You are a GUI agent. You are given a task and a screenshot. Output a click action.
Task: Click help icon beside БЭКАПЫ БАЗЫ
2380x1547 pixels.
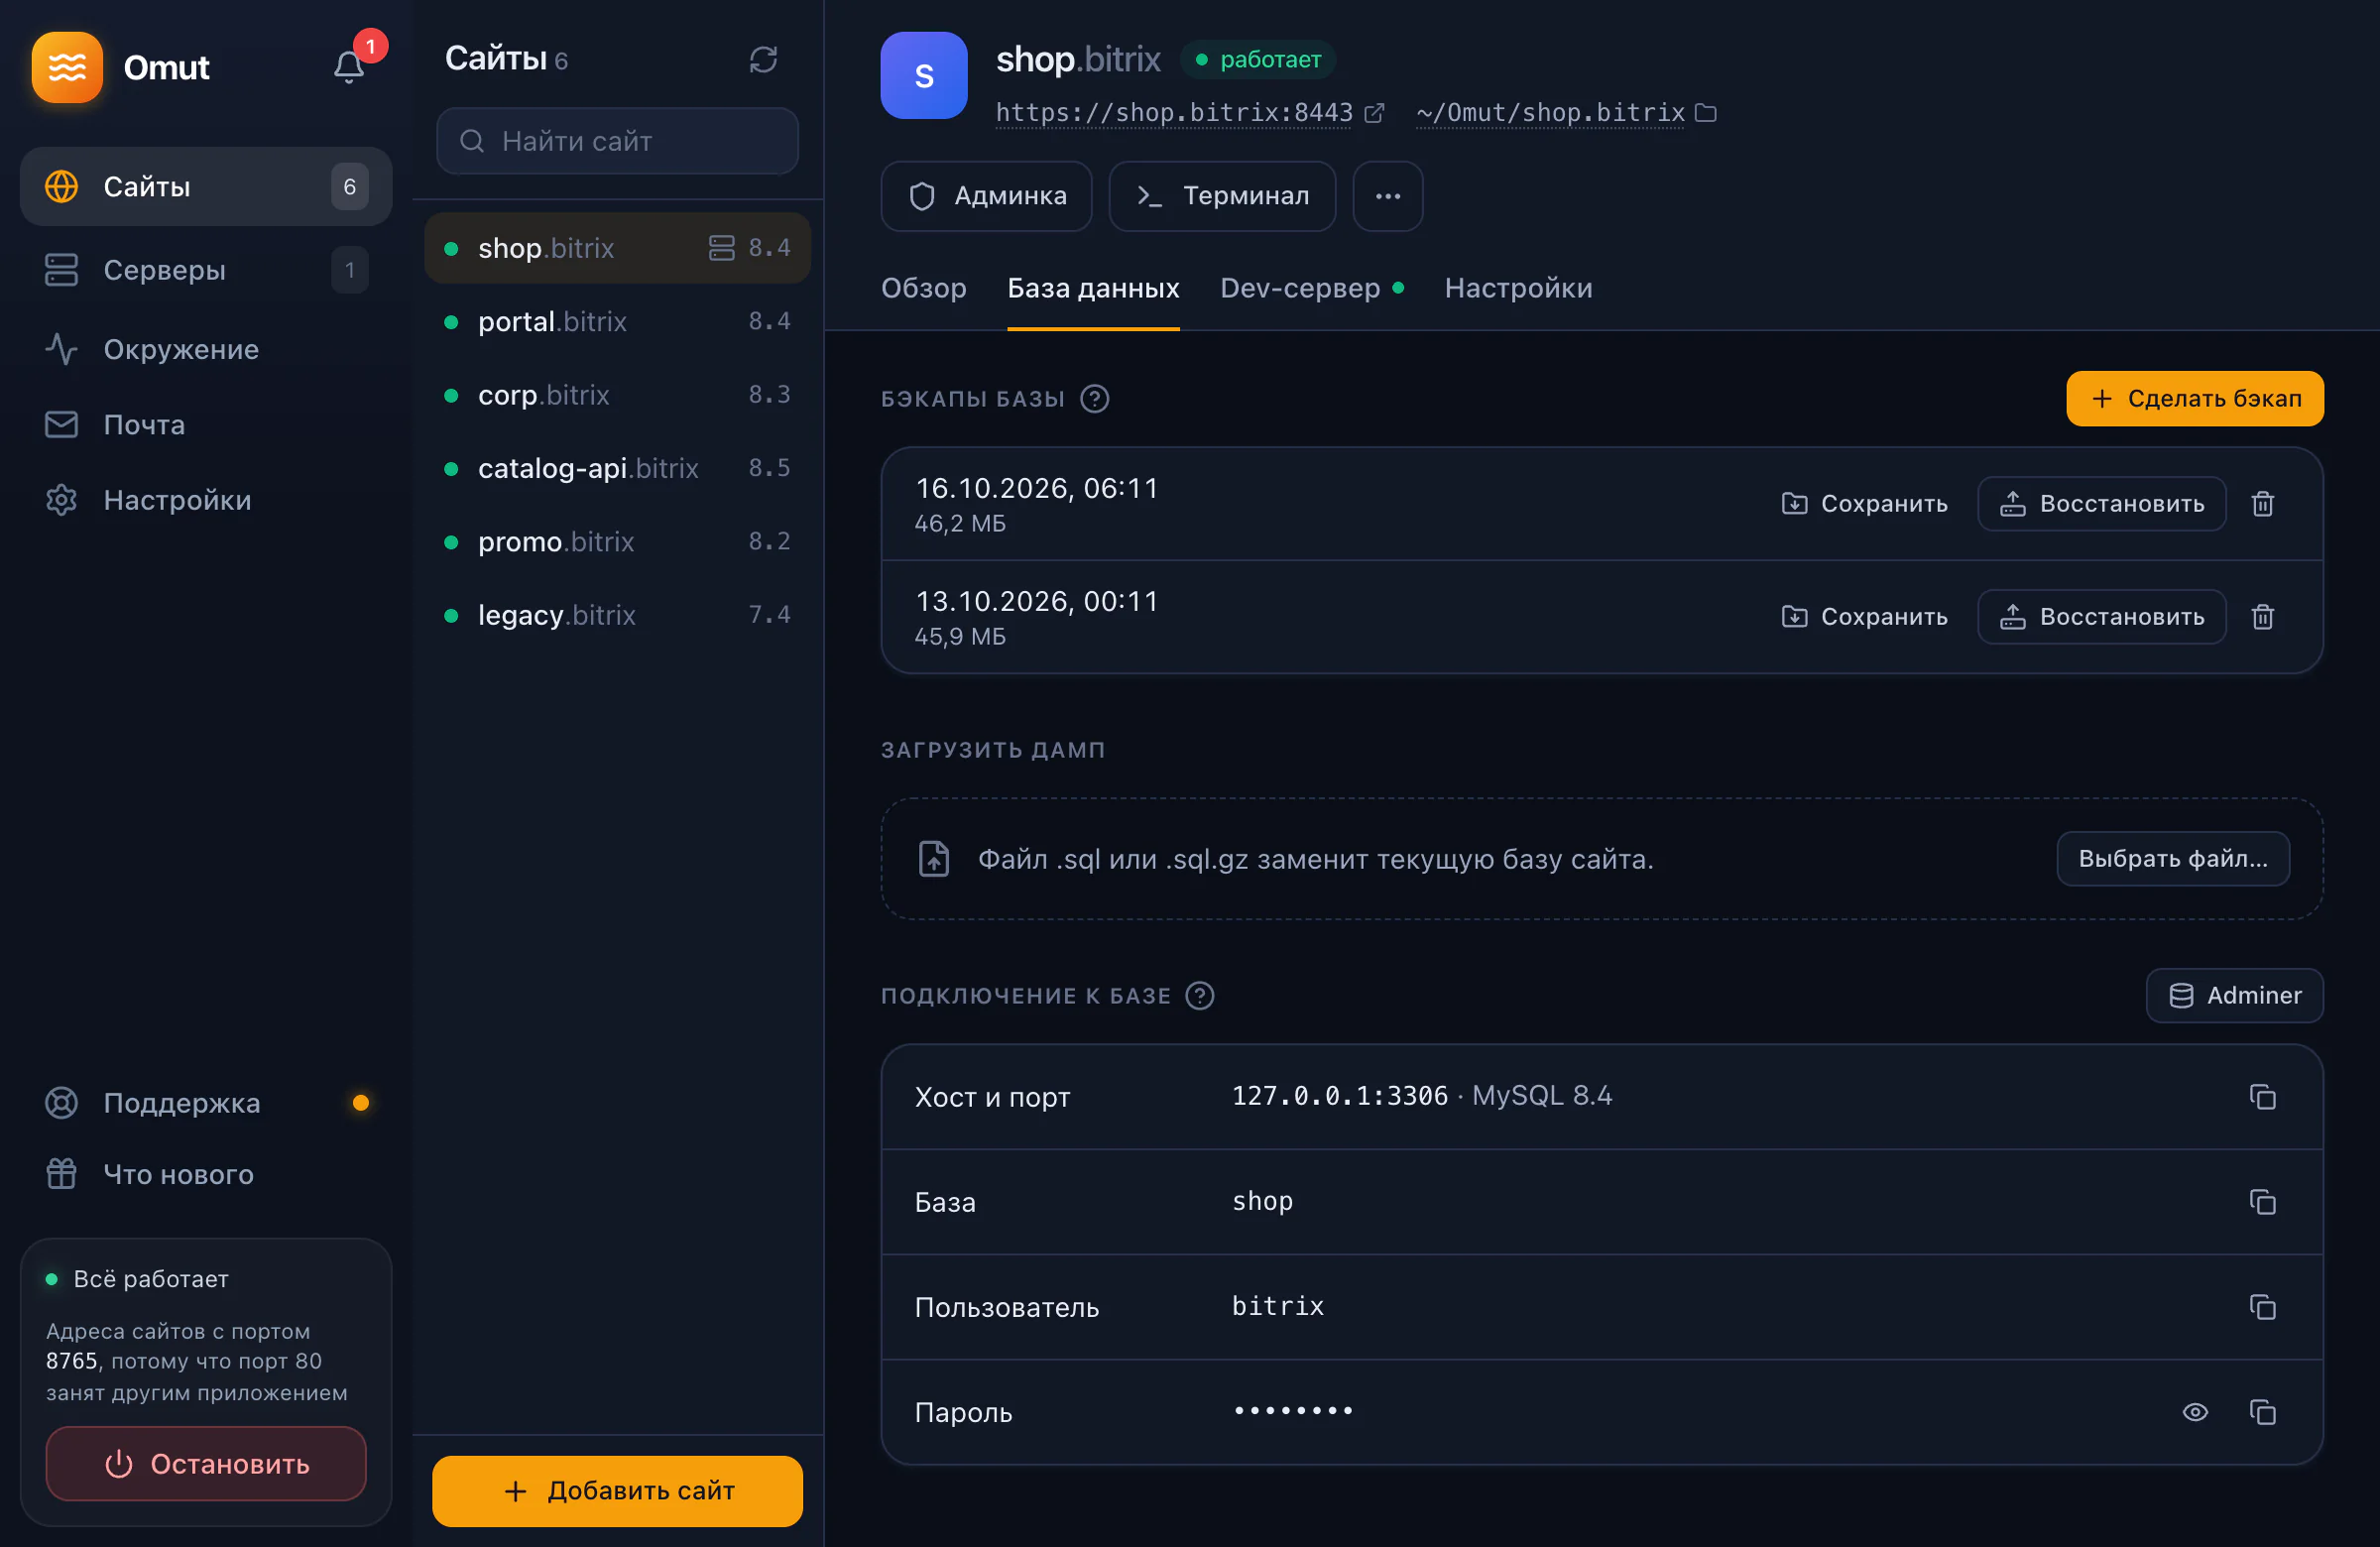click(1095, 398)
